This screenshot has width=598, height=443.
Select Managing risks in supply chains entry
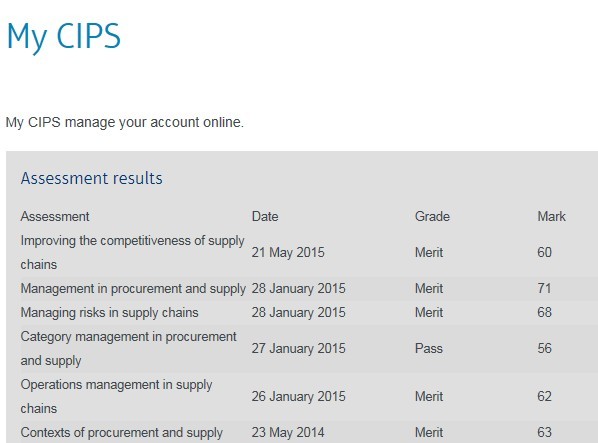click(x=109, y=313)
